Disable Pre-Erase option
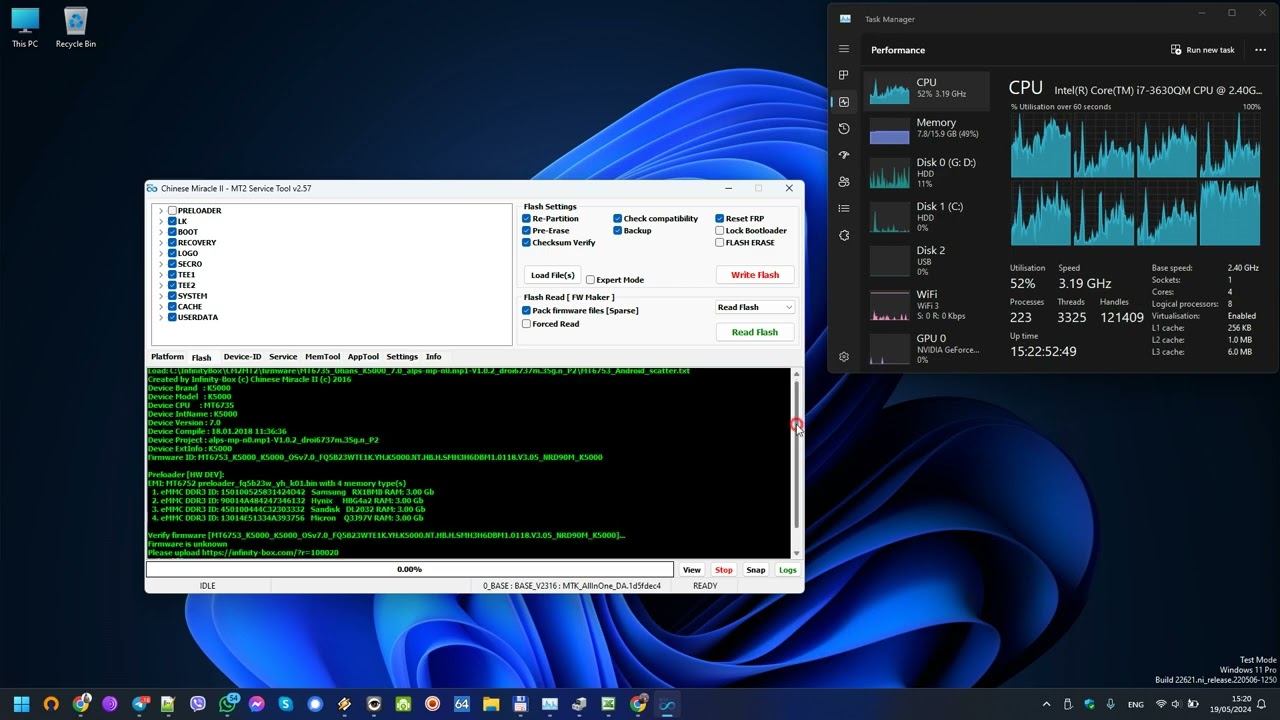The width and height of the screenshot is (1280, 720). [x=526, y=230]
